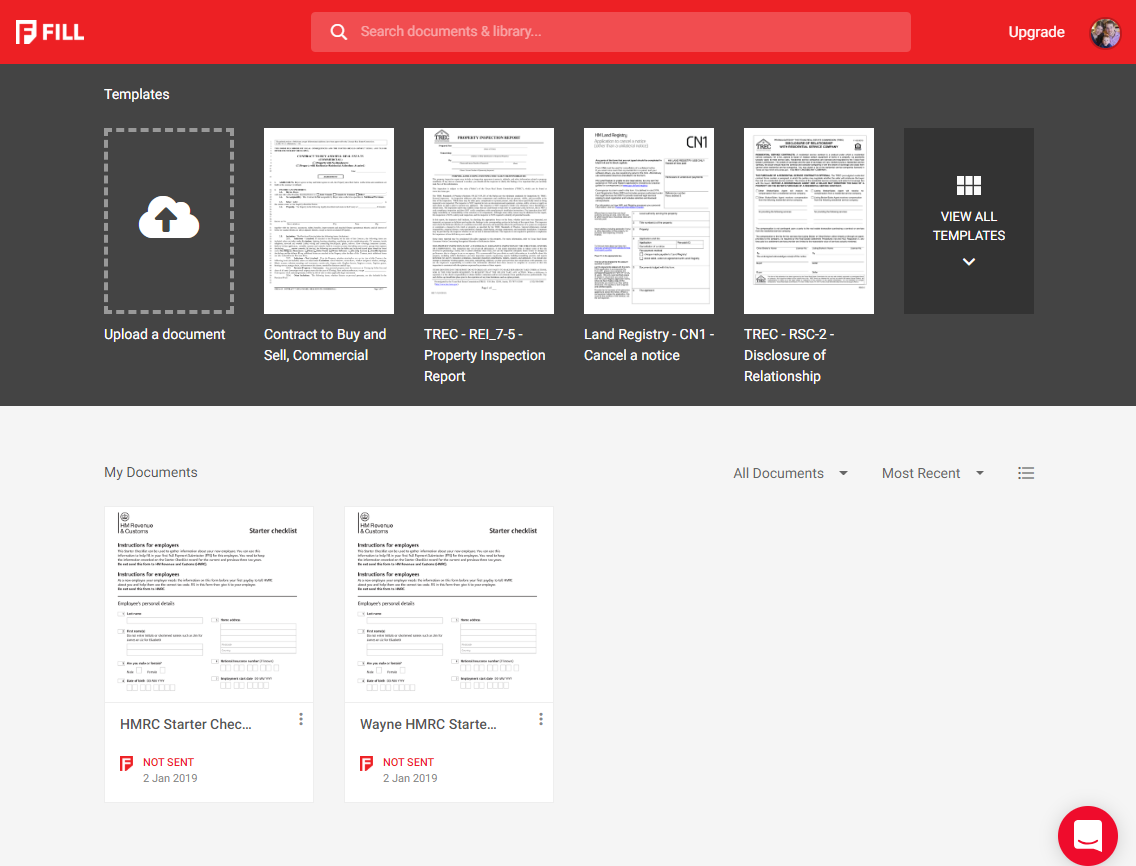Open HMRC Starter Checklist document thumbnail

click(209, 604)
